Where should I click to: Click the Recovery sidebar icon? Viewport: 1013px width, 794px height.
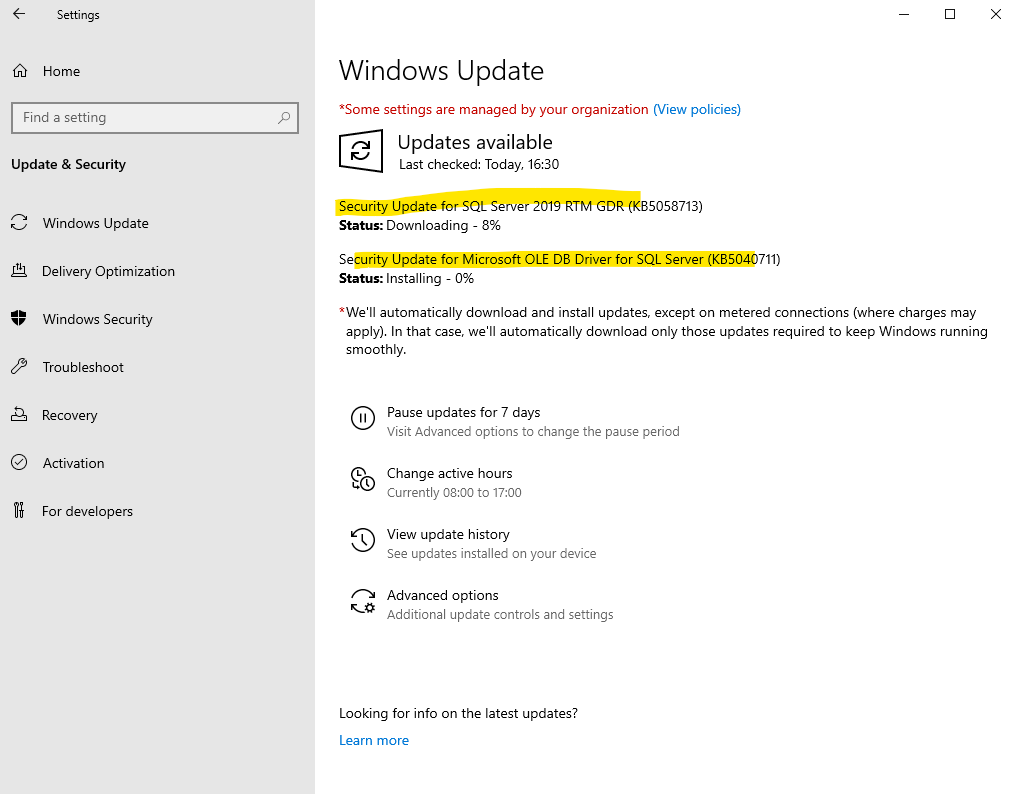tap(19, 415)
